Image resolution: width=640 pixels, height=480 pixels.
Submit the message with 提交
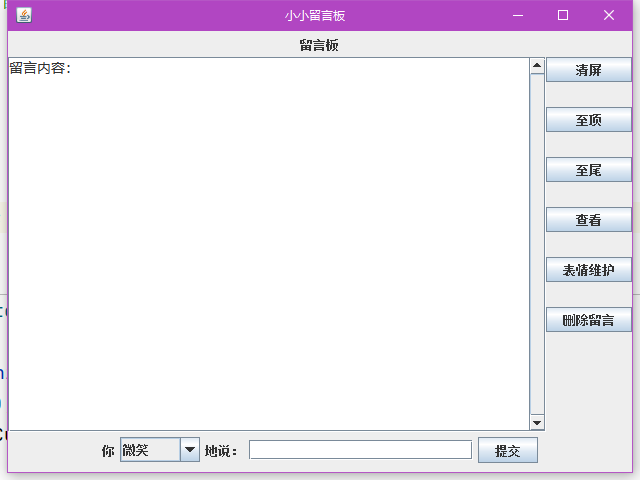[x=508, y=451]
